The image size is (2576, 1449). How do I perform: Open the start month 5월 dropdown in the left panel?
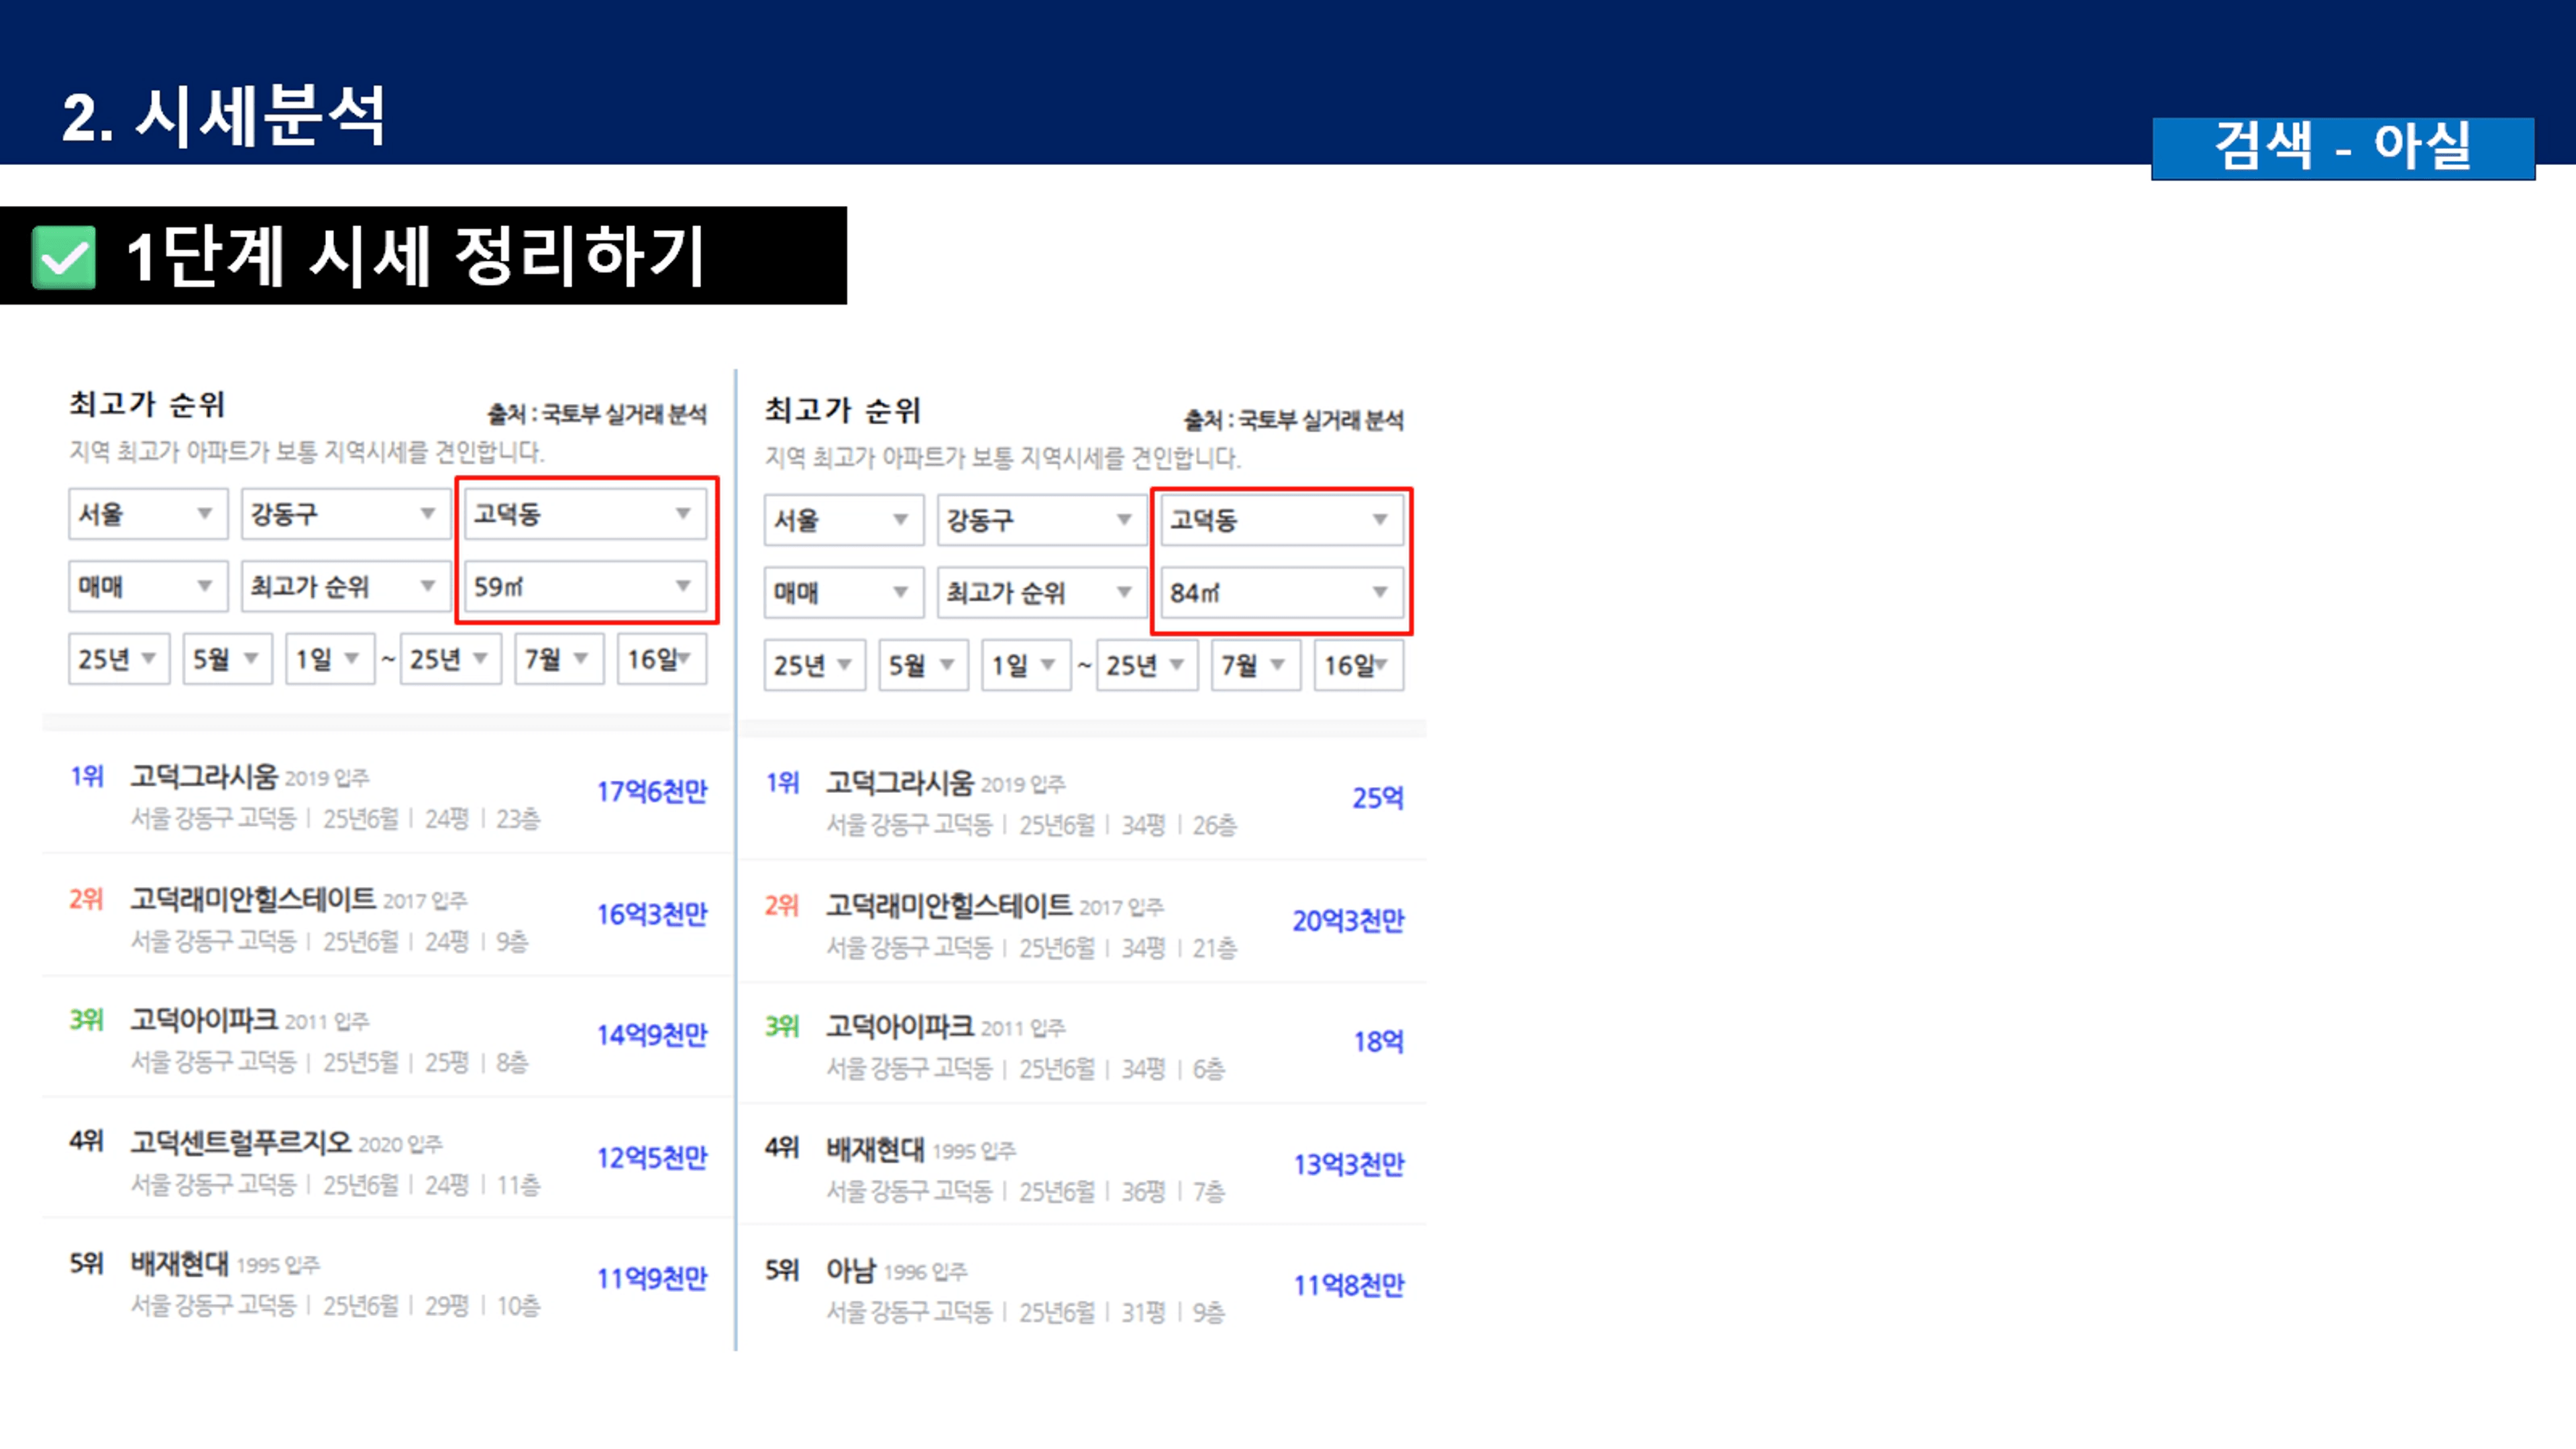tap(227, 659)
